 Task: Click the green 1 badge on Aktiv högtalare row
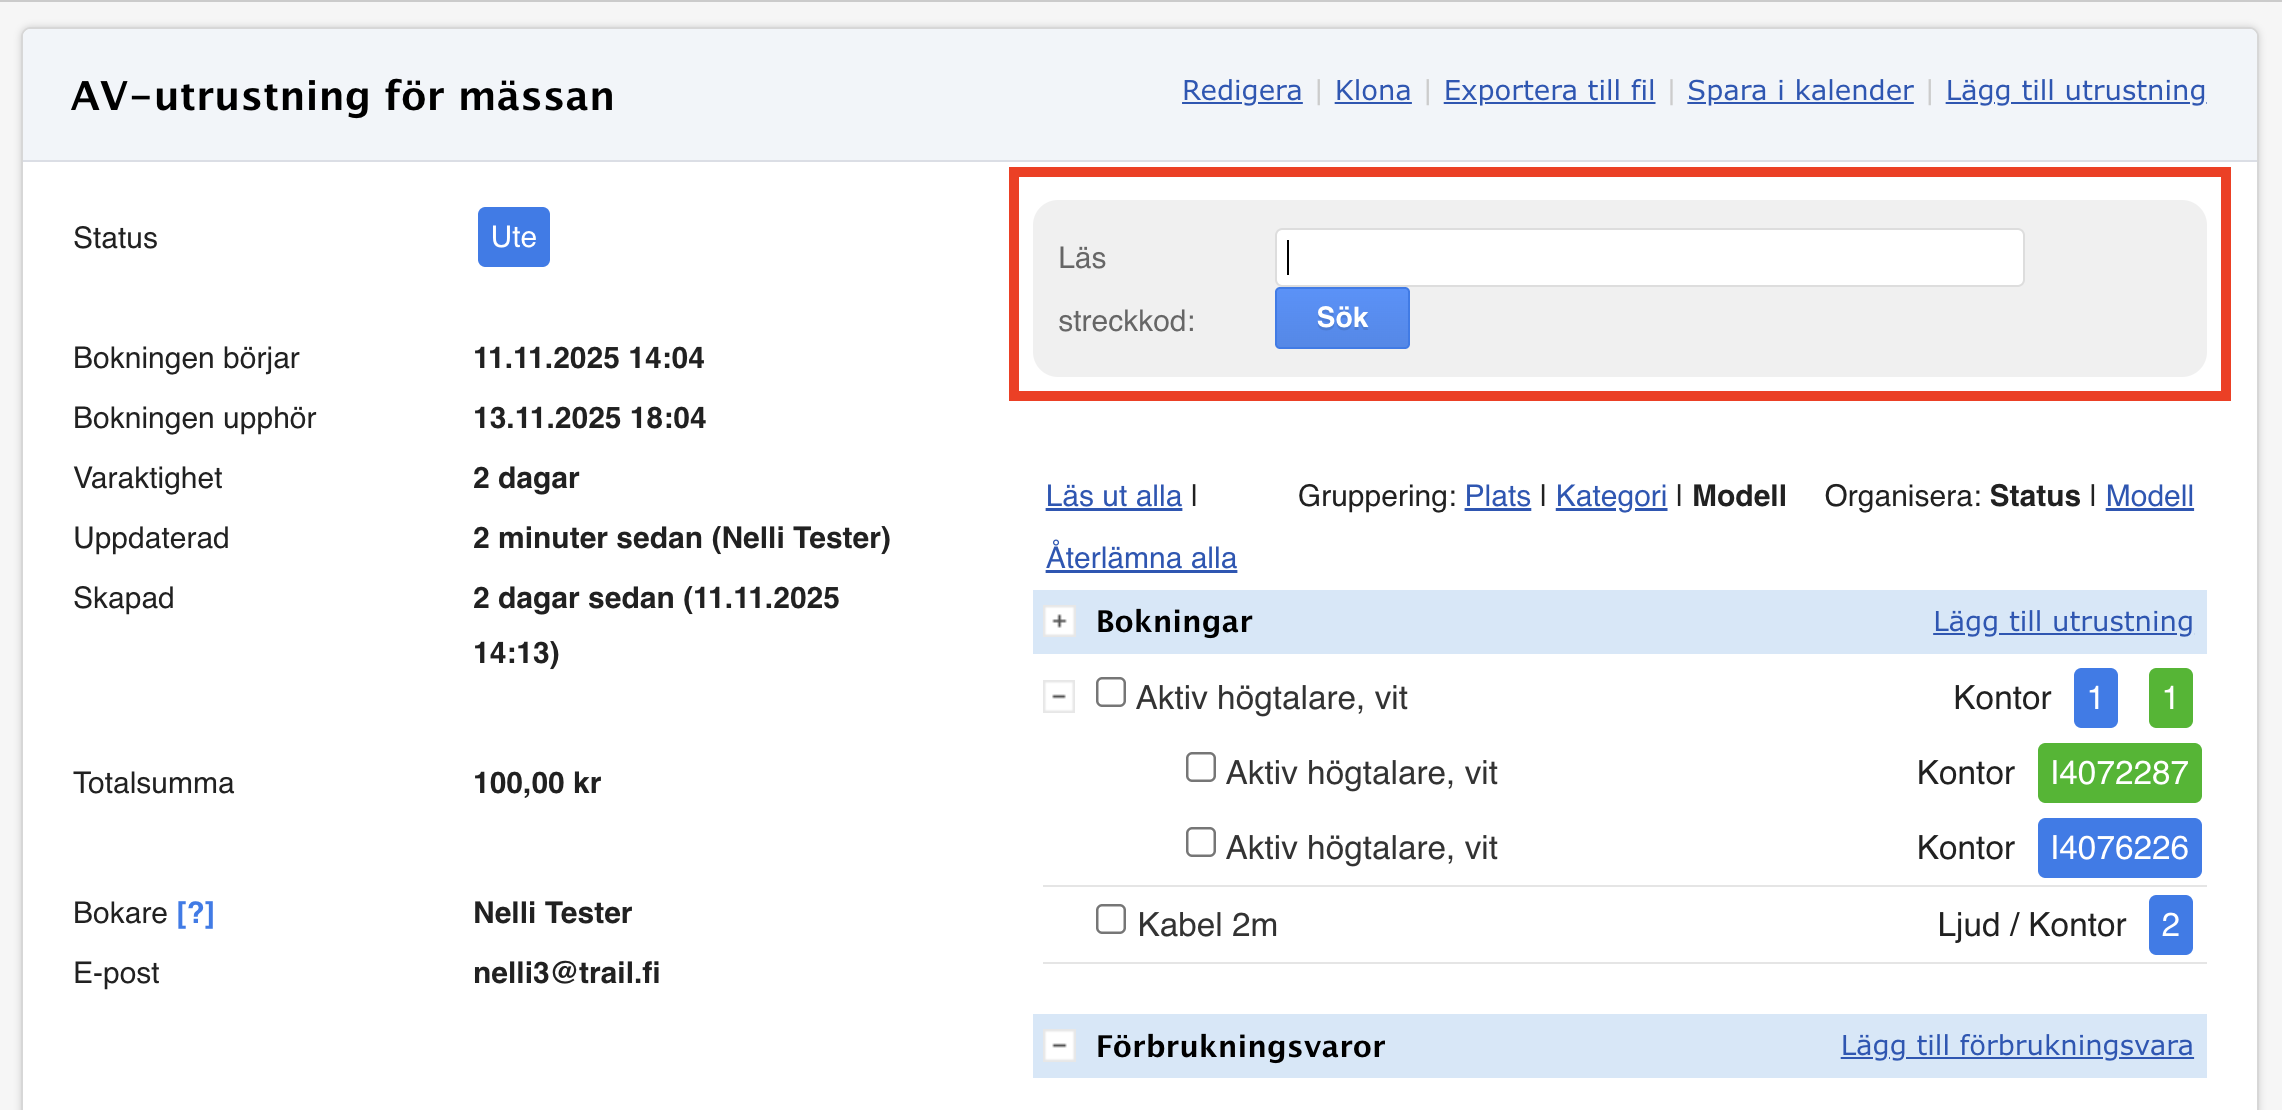pos(2169,698)
